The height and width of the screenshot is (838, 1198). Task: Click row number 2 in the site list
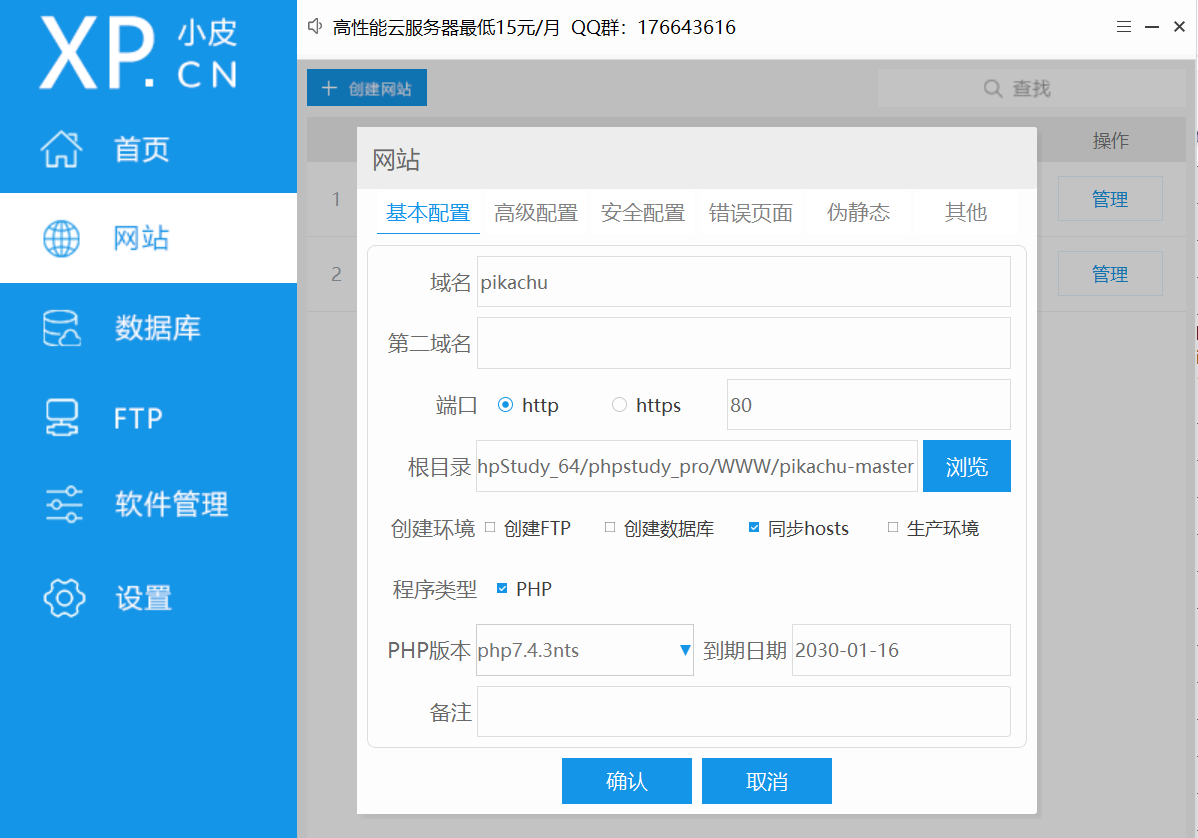tap(336, 274)
